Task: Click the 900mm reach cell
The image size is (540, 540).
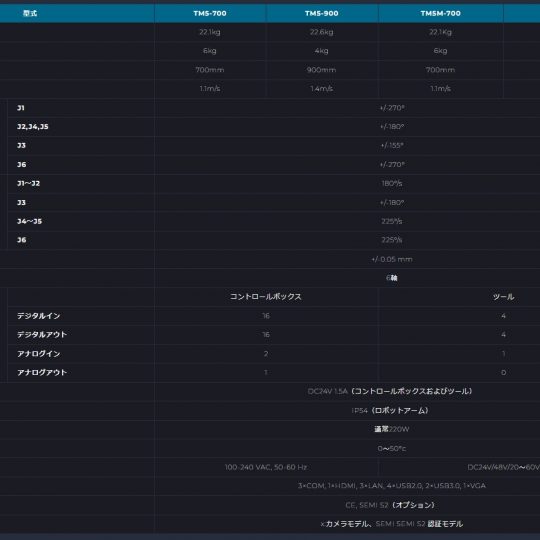Action: point(321,70)
